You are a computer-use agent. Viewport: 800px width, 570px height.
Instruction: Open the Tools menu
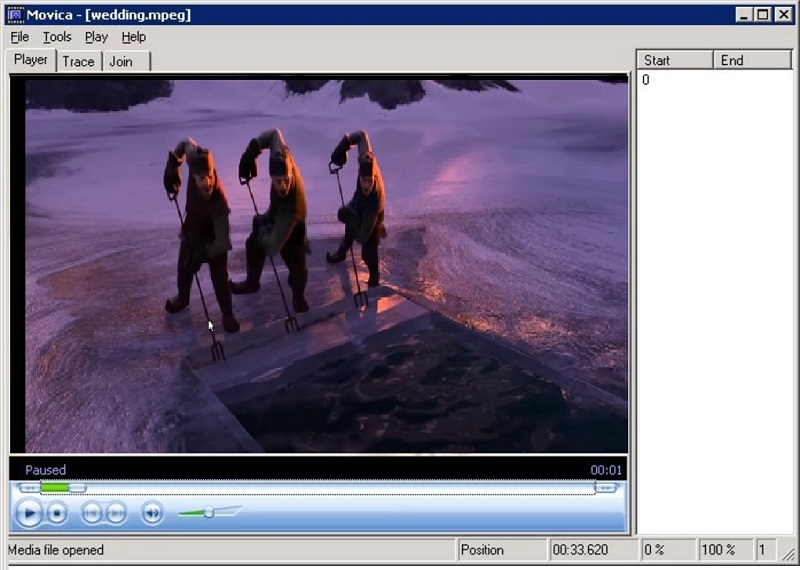tap(57, 37)
